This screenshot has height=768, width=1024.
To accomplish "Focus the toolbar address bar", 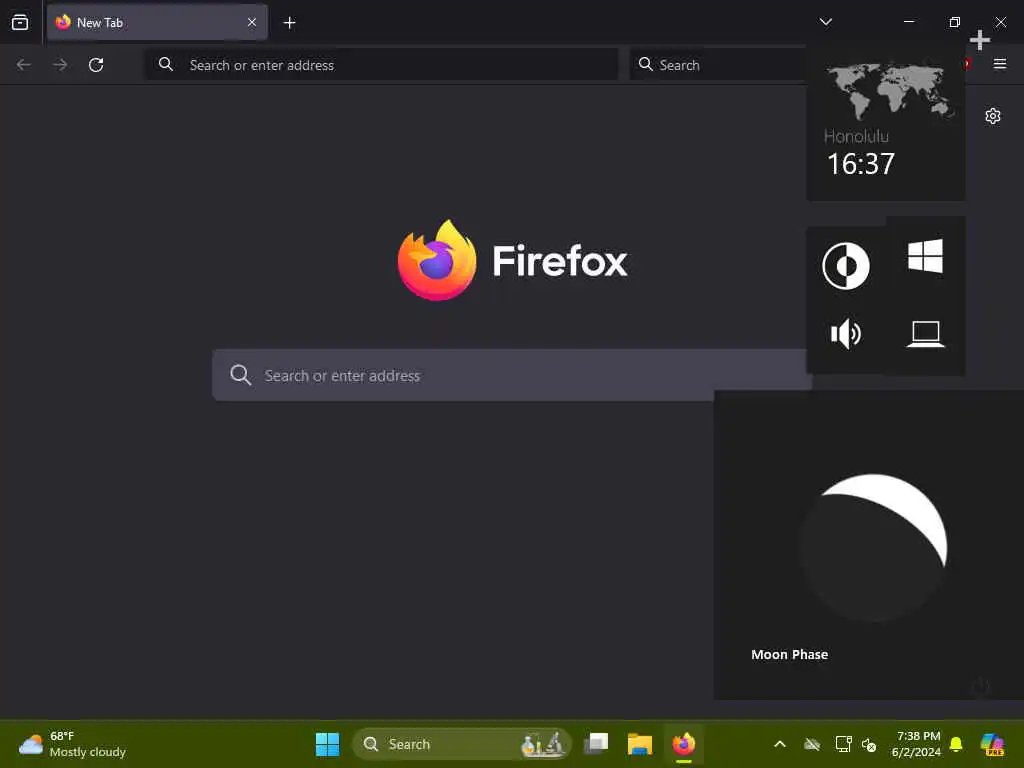I will tap(381, 65).
